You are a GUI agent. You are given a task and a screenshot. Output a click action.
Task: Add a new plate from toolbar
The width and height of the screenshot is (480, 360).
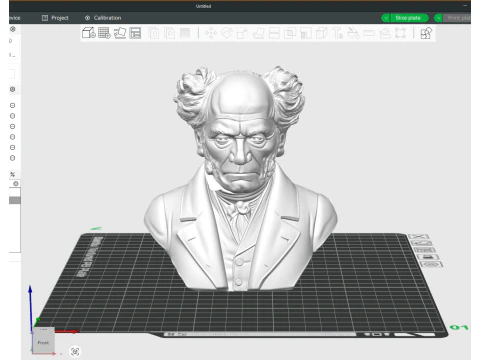104,33
